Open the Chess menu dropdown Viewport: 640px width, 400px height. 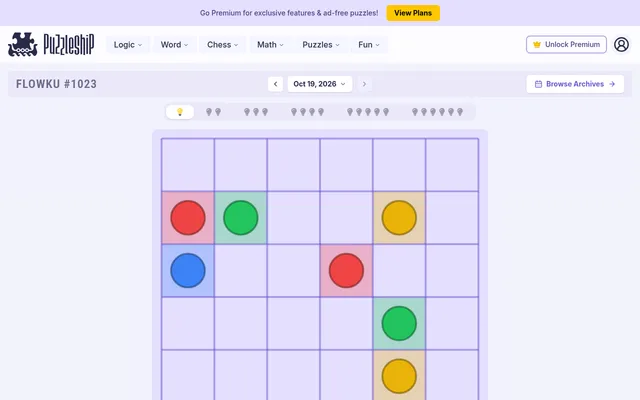222,44
